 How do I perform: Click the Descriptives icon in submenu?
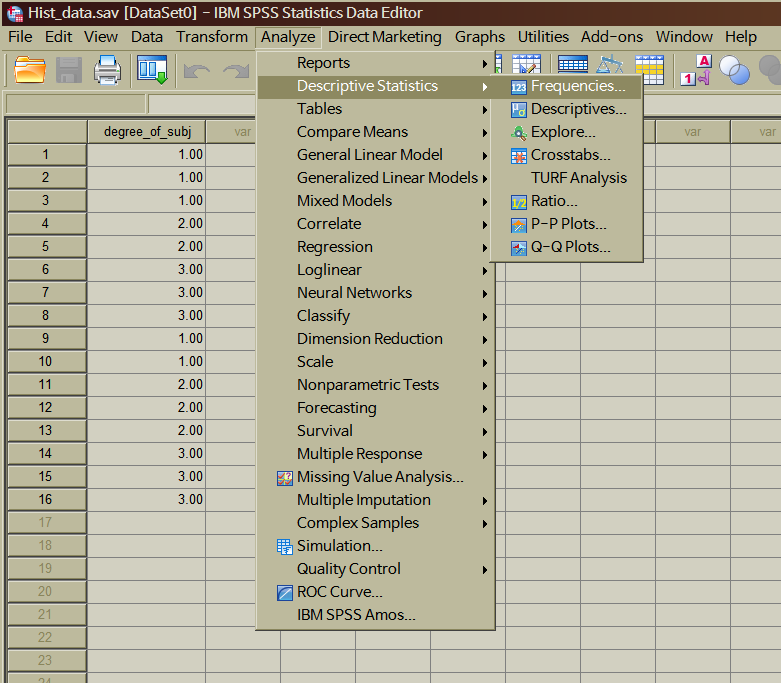519,110
